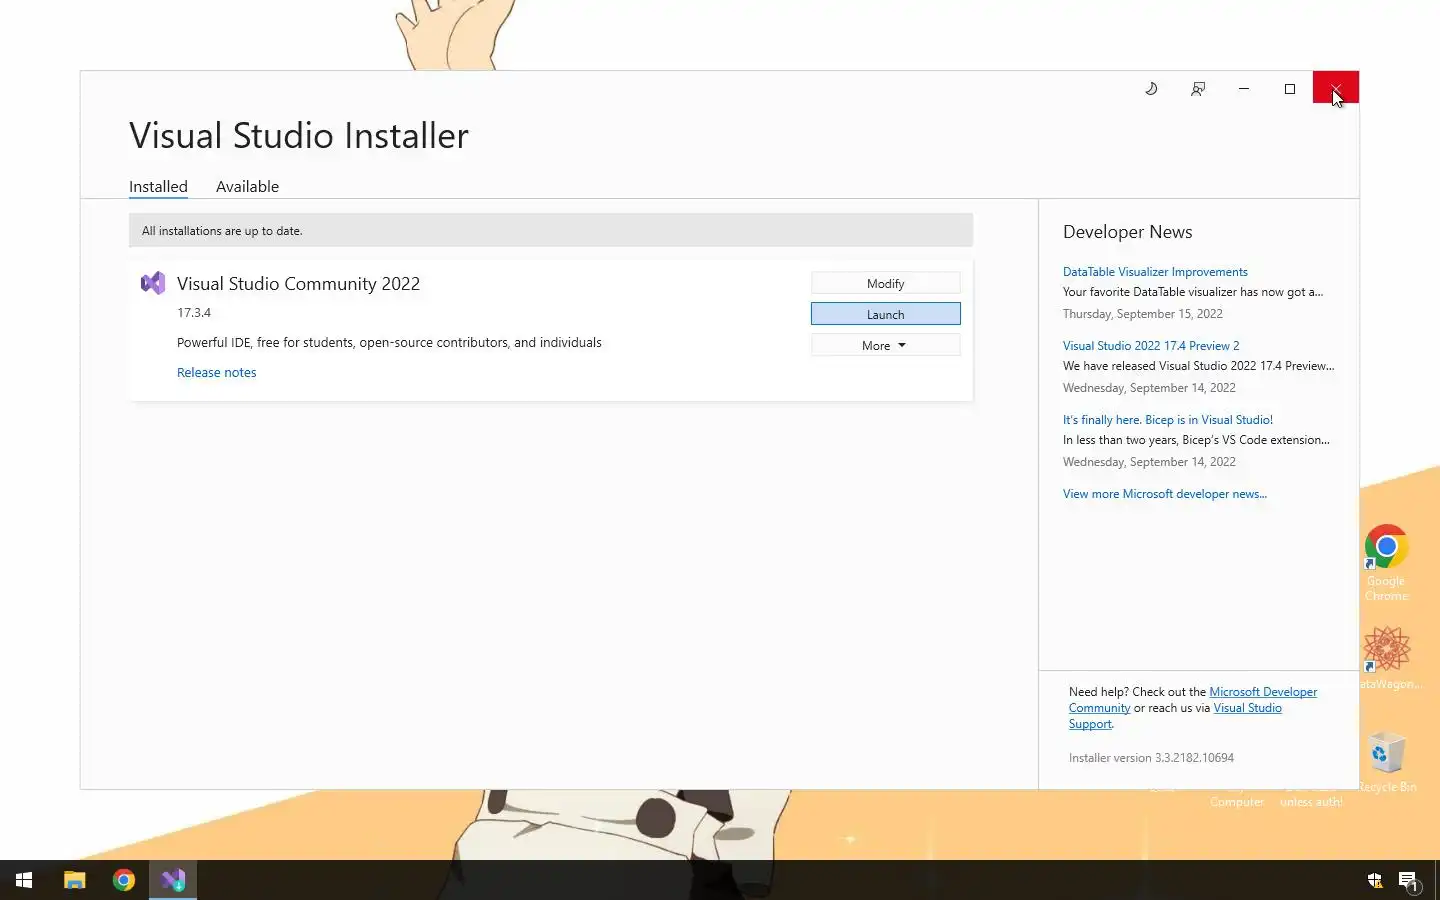Maximize the Visual Studio Installer window
The width and height of the screenshot is (1440, 900).
1290,89
